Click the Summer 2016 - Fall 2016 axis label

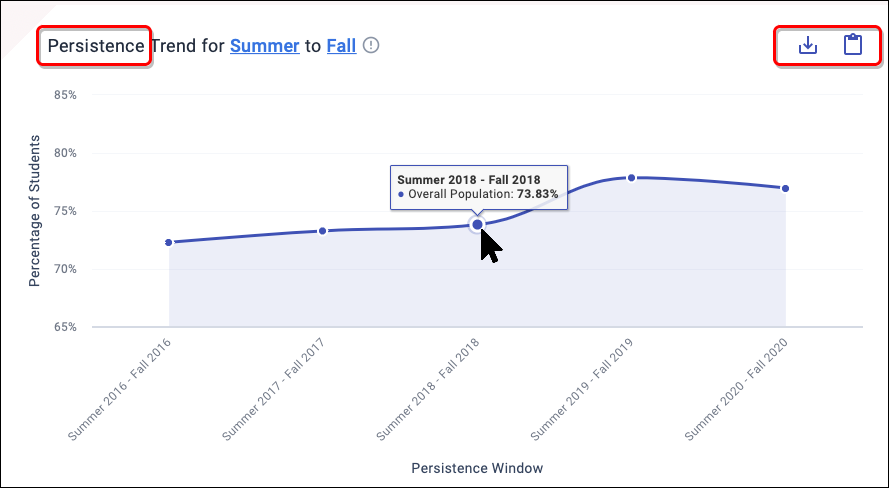121,389
